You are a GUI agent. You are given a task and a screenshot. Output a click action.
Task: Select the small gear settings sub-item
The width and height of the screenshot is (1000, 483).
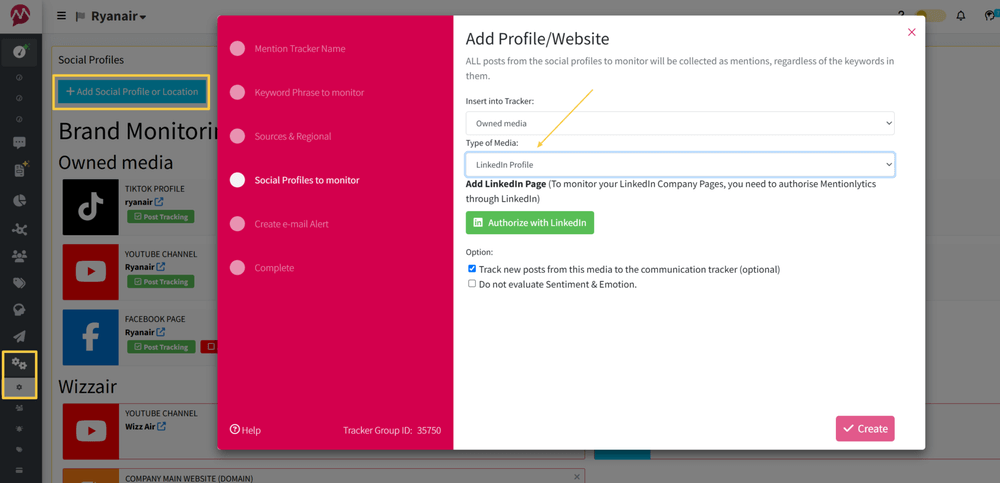pos(20,387)
